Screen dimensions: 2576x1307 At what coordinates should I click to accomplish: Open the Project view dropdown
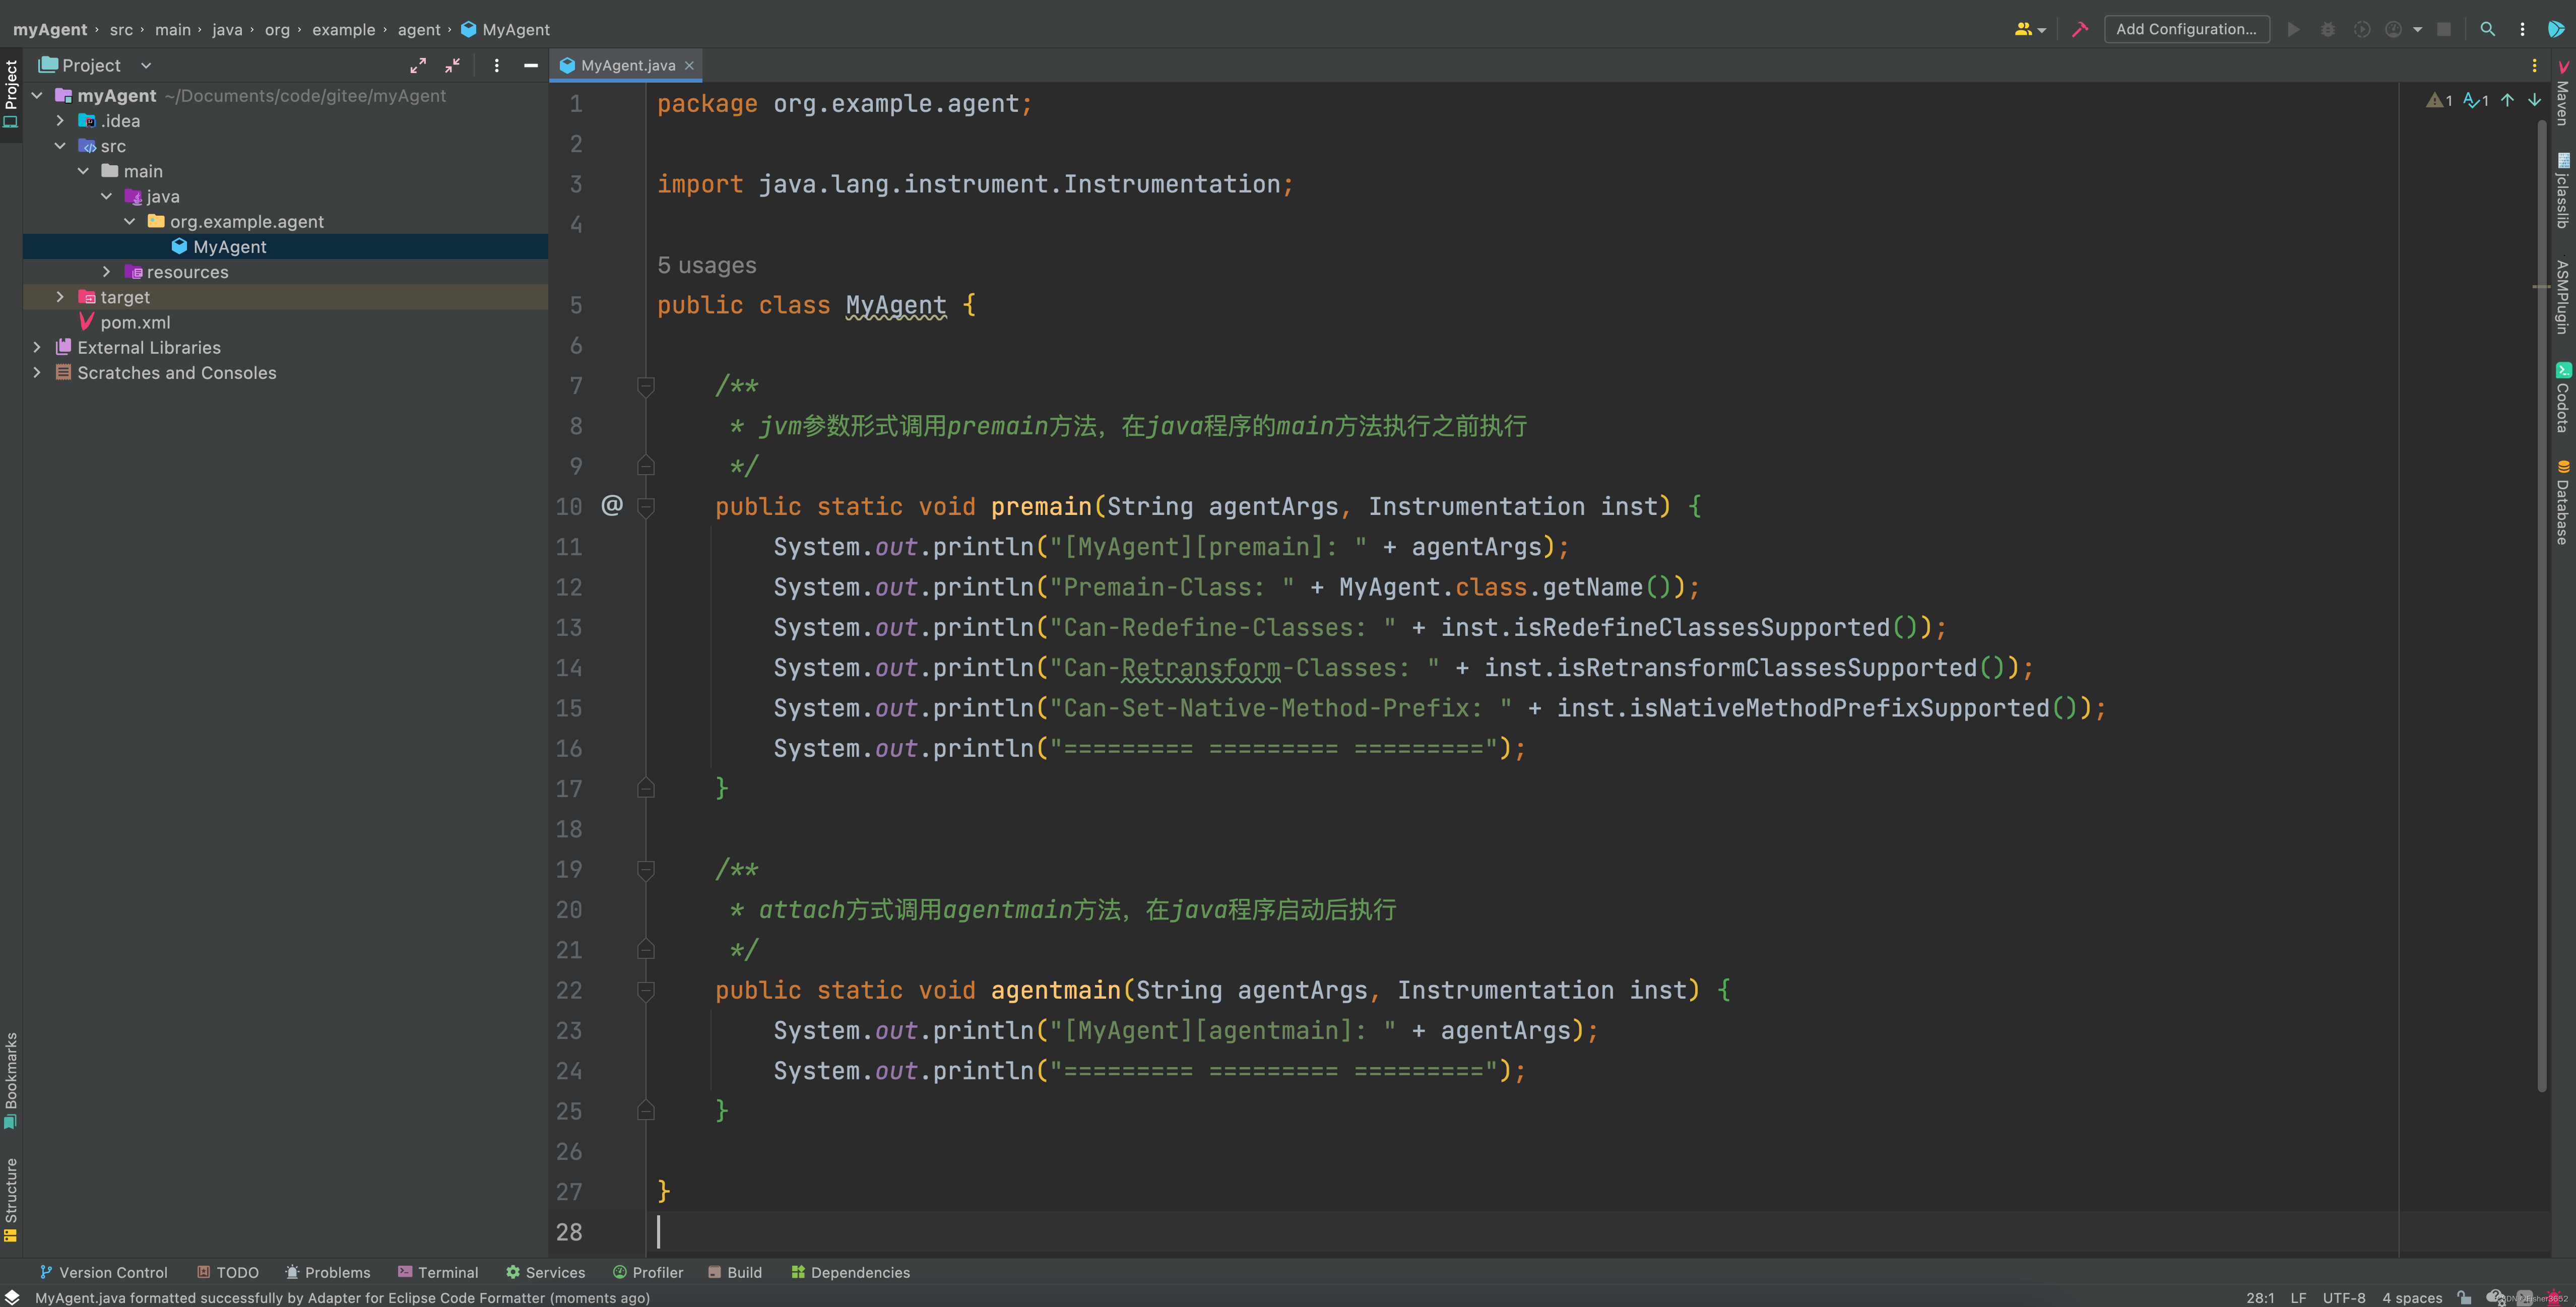click(x=146, y=65)
